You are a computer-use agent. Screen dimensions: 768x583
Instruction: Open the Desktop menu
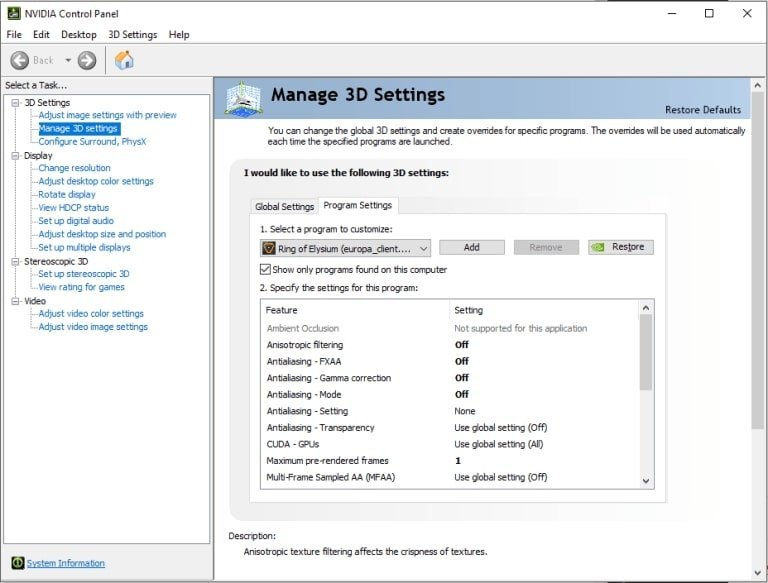click(78, 34)
